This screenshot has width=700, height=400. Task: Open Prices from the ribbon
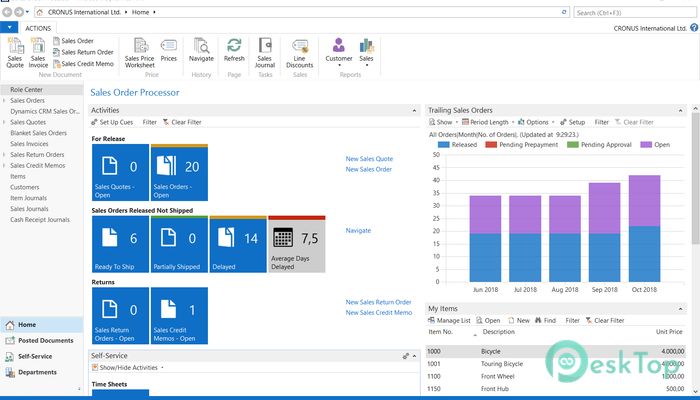pos(169,50)
